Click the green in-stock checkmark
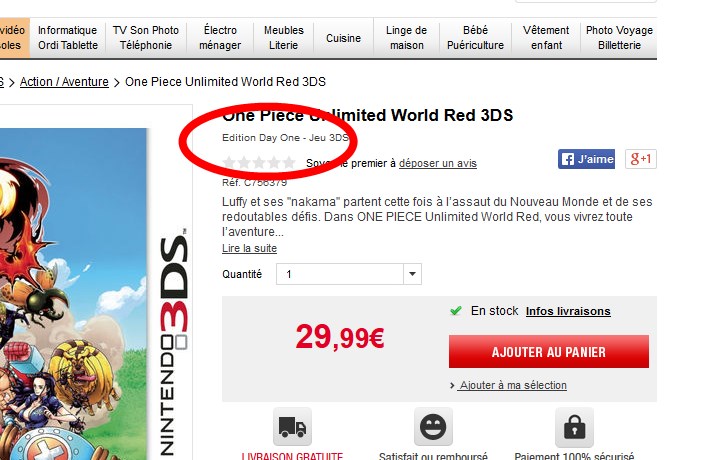Image resolution: width=717 pixels, height=460 pixels. (x=456, y=311)
